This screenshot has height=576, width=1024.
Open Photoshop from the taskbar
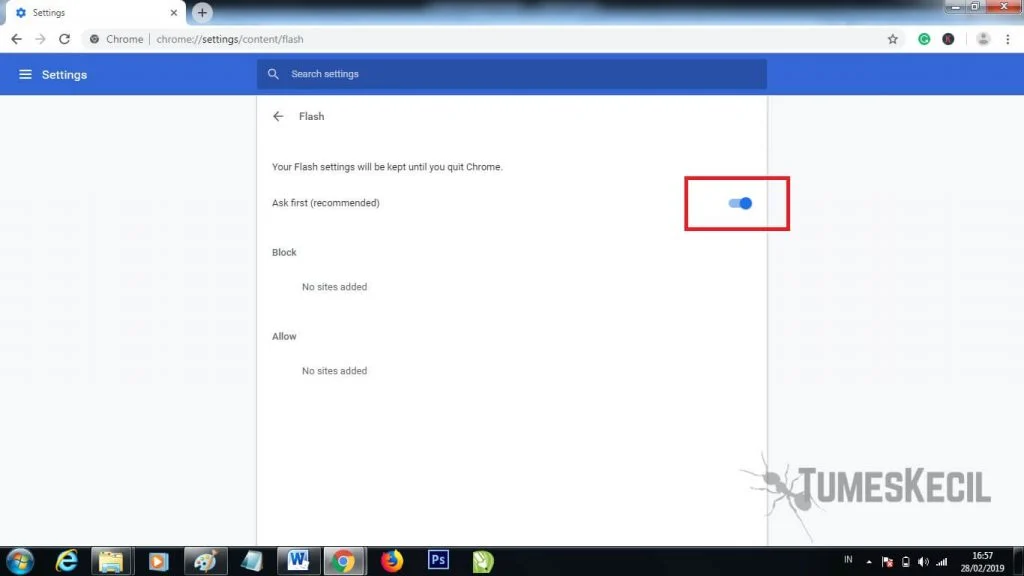point(438,560)
